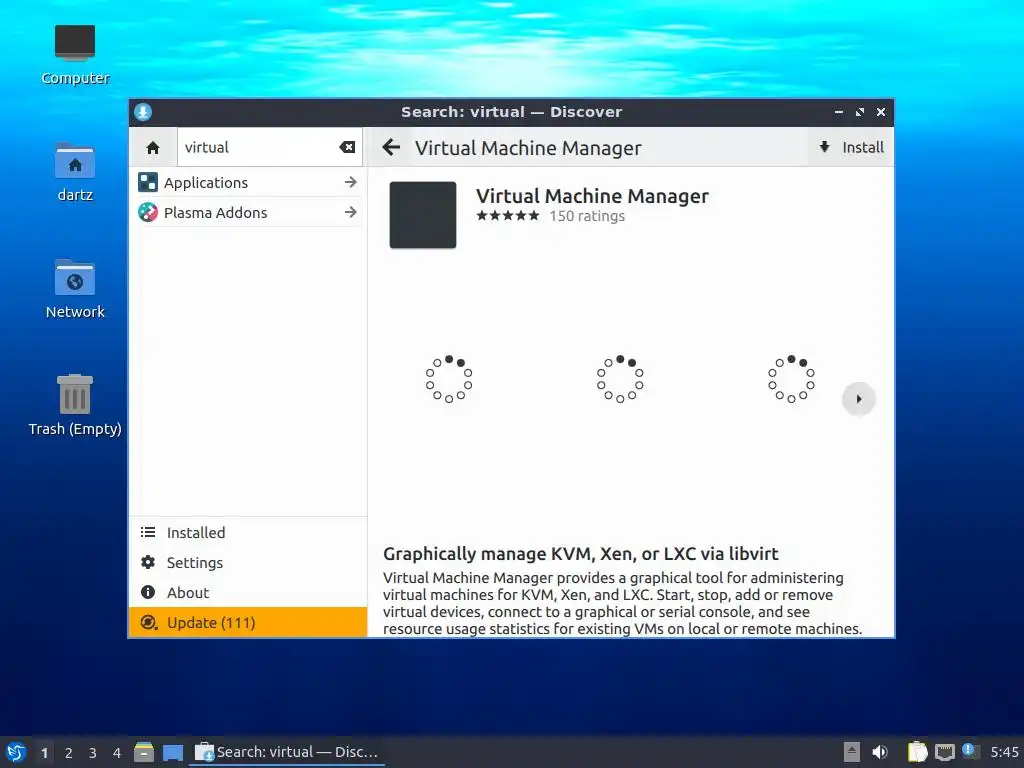Click the third loading screenshot placeholder
This screenshot has height=768, width=1024.
pos(792,379)
